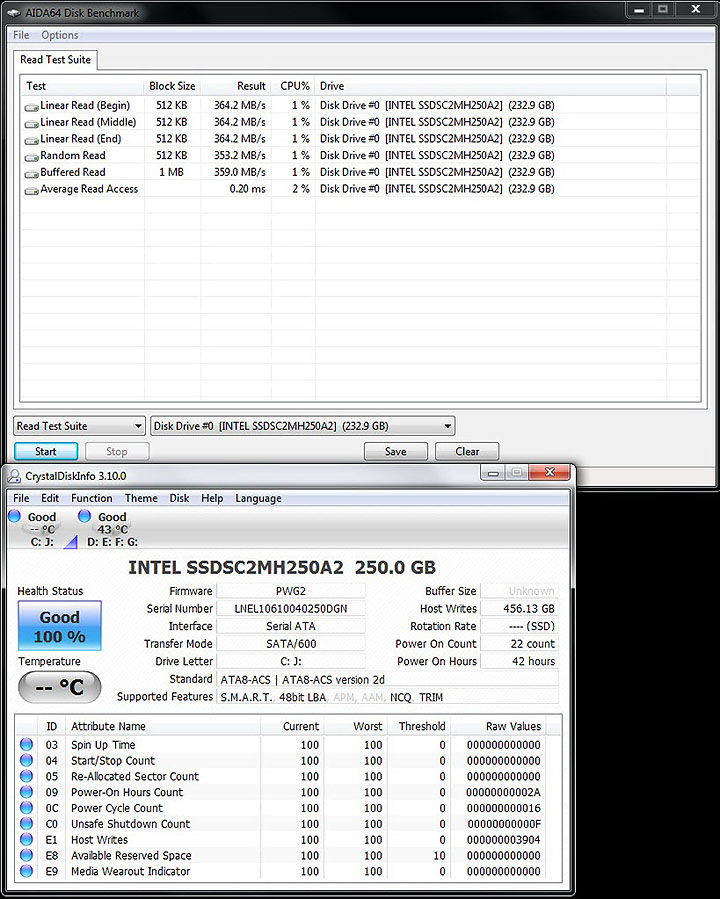720x899 pixels.
Task: Click the Linear Read (End) drive icon
Action: click(32, 140)
